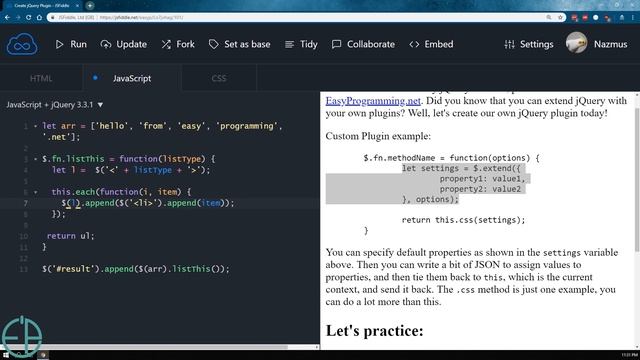Switch to the CSS tab
The image size is (640, 360).
point(219,78)
